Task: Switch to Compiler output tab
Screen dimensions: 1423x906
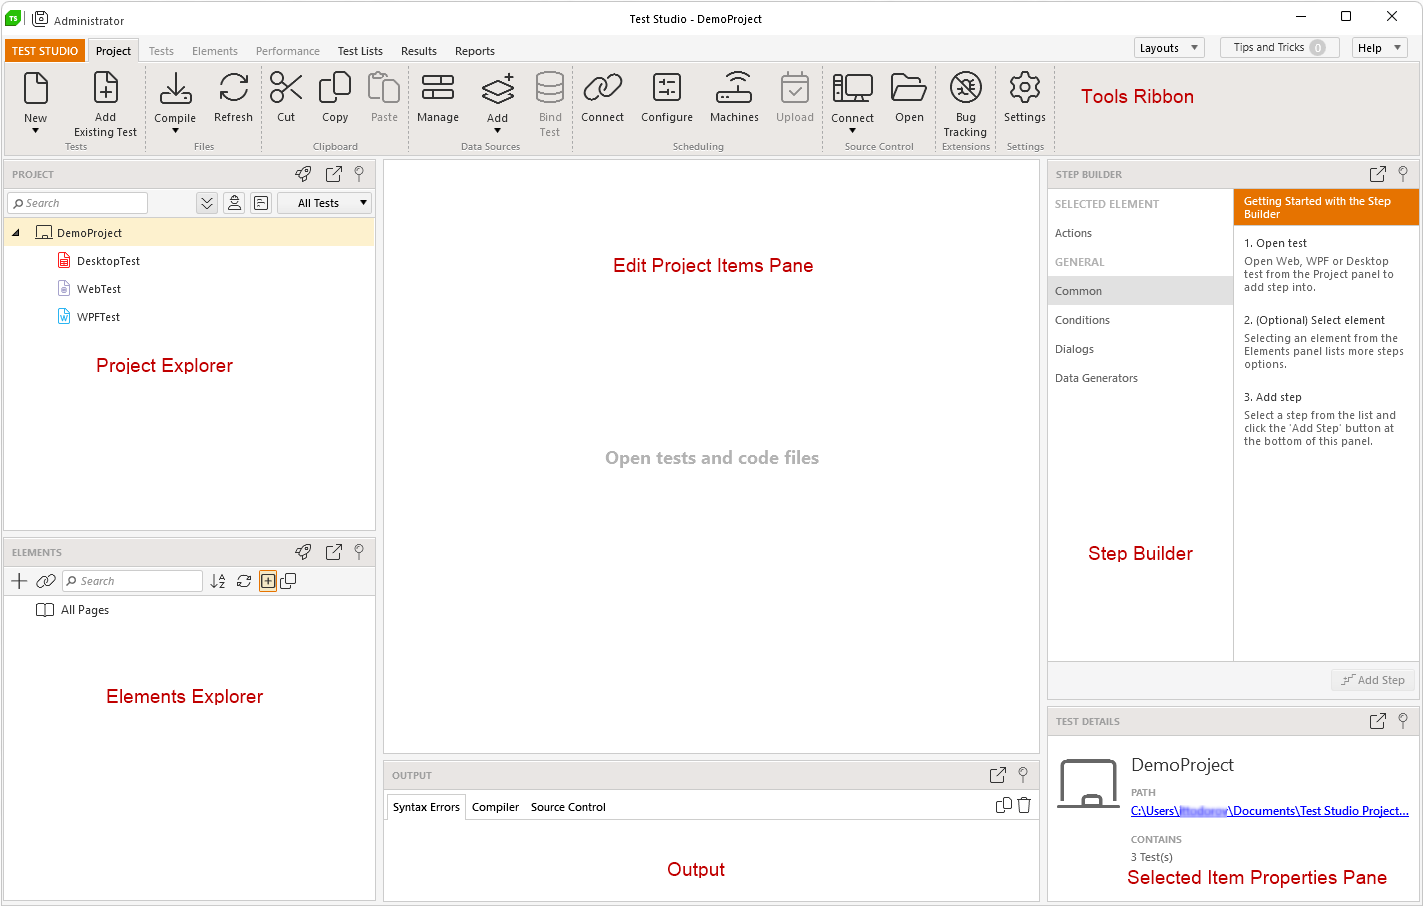Action: pyautogui.click(x=495, y=807)
